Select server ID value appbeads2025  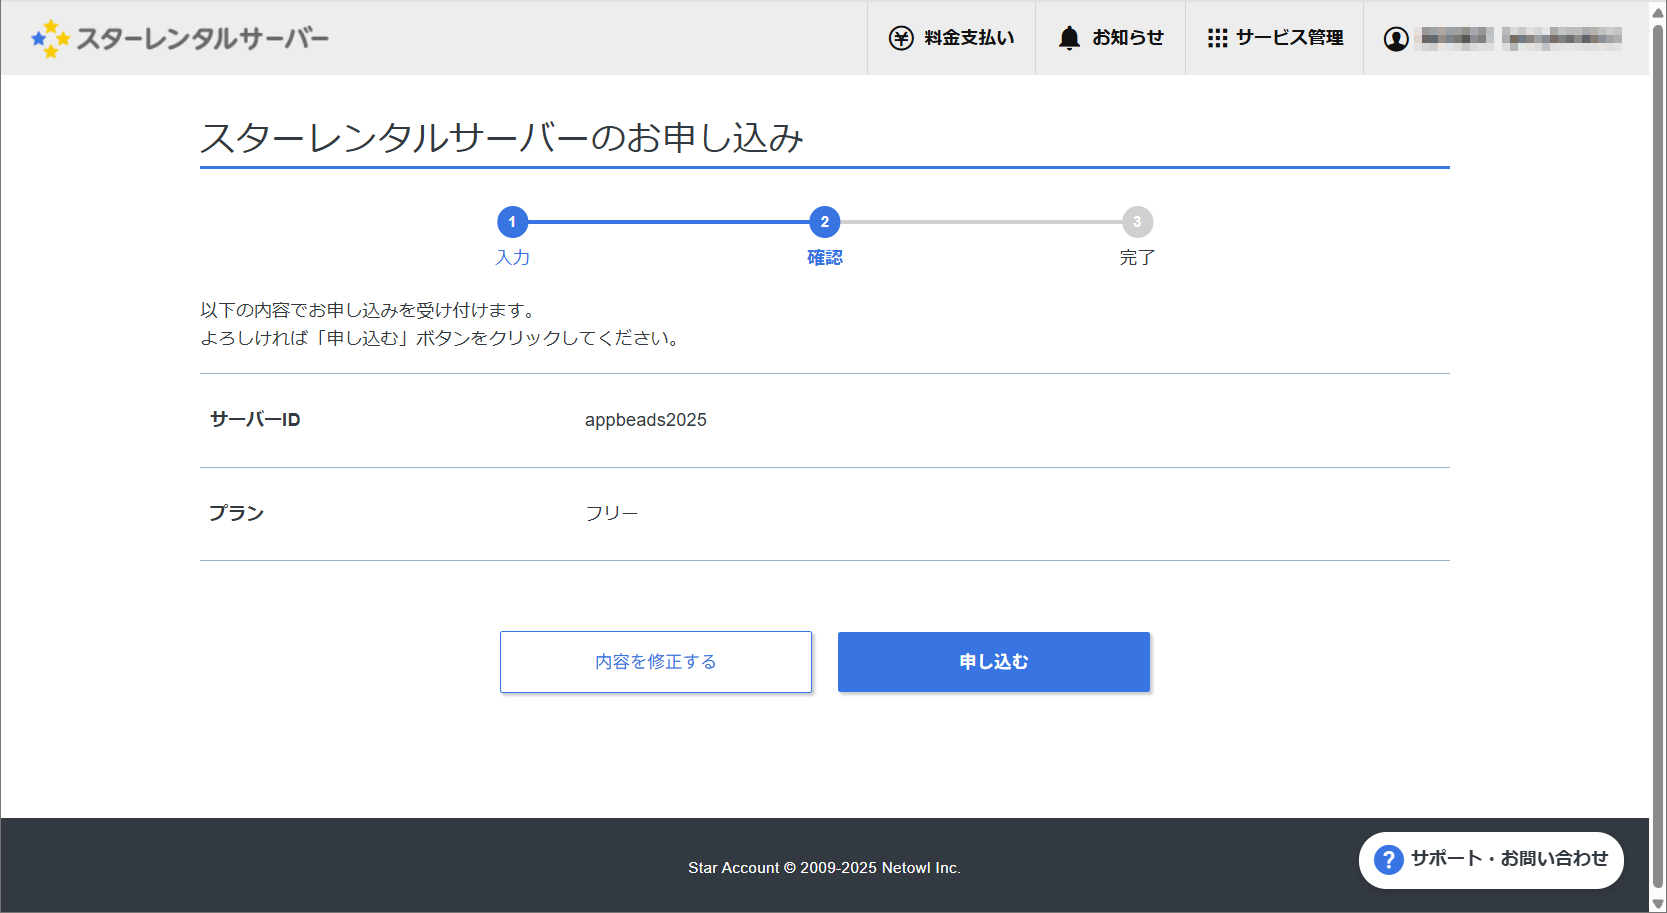(646, 420)
